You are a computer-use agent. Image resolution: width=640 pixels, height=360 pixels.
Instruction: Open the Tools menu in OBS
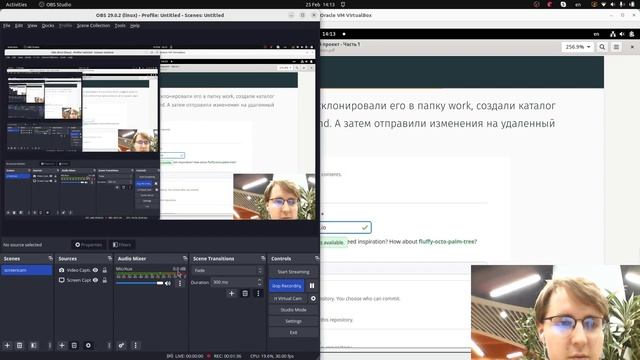pos(120,25)
